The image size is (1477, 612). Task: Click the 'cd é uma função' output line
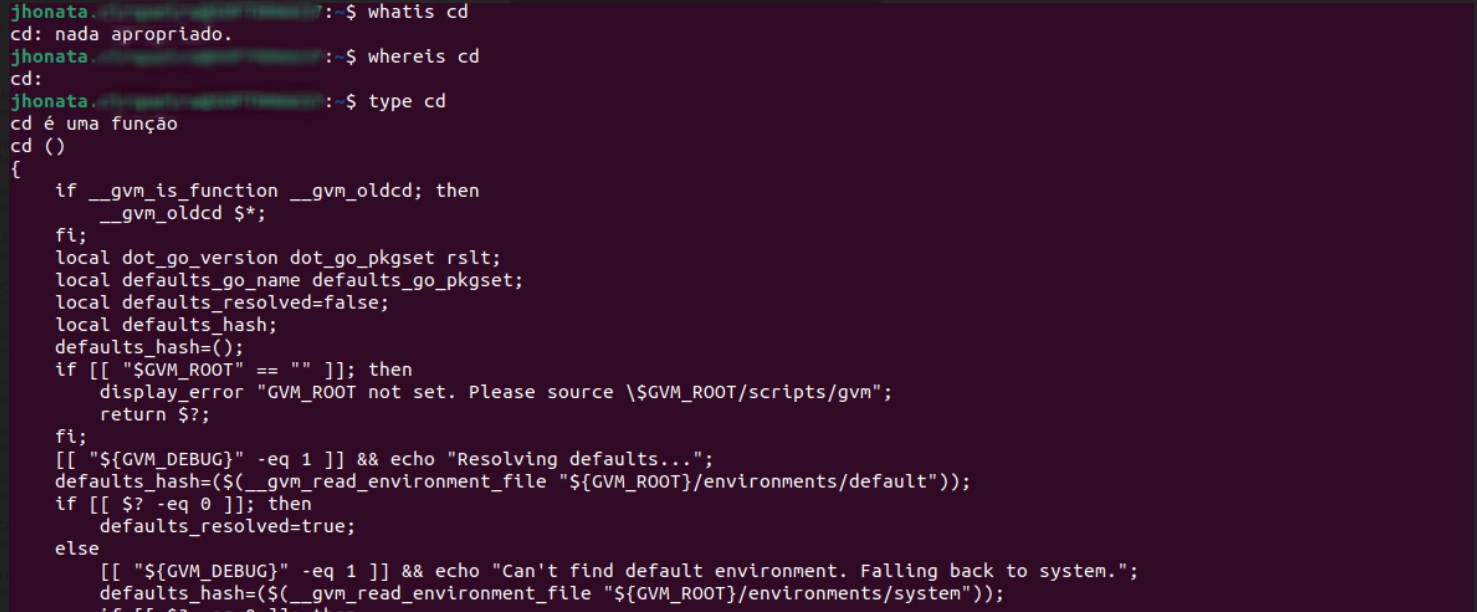coord(93,124)
